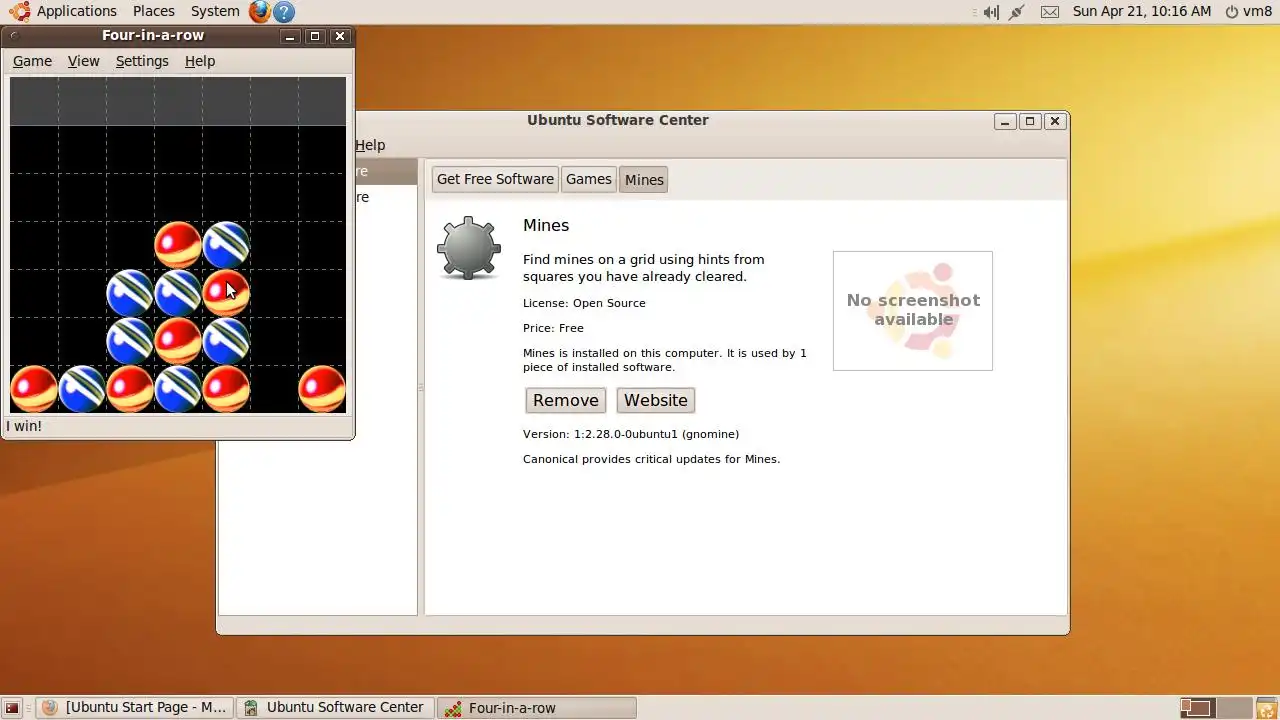Screen dimensions: 1280x720
Task: Switch to Ubuntu Start Page taskbar entry
Action: pos(135,708)
